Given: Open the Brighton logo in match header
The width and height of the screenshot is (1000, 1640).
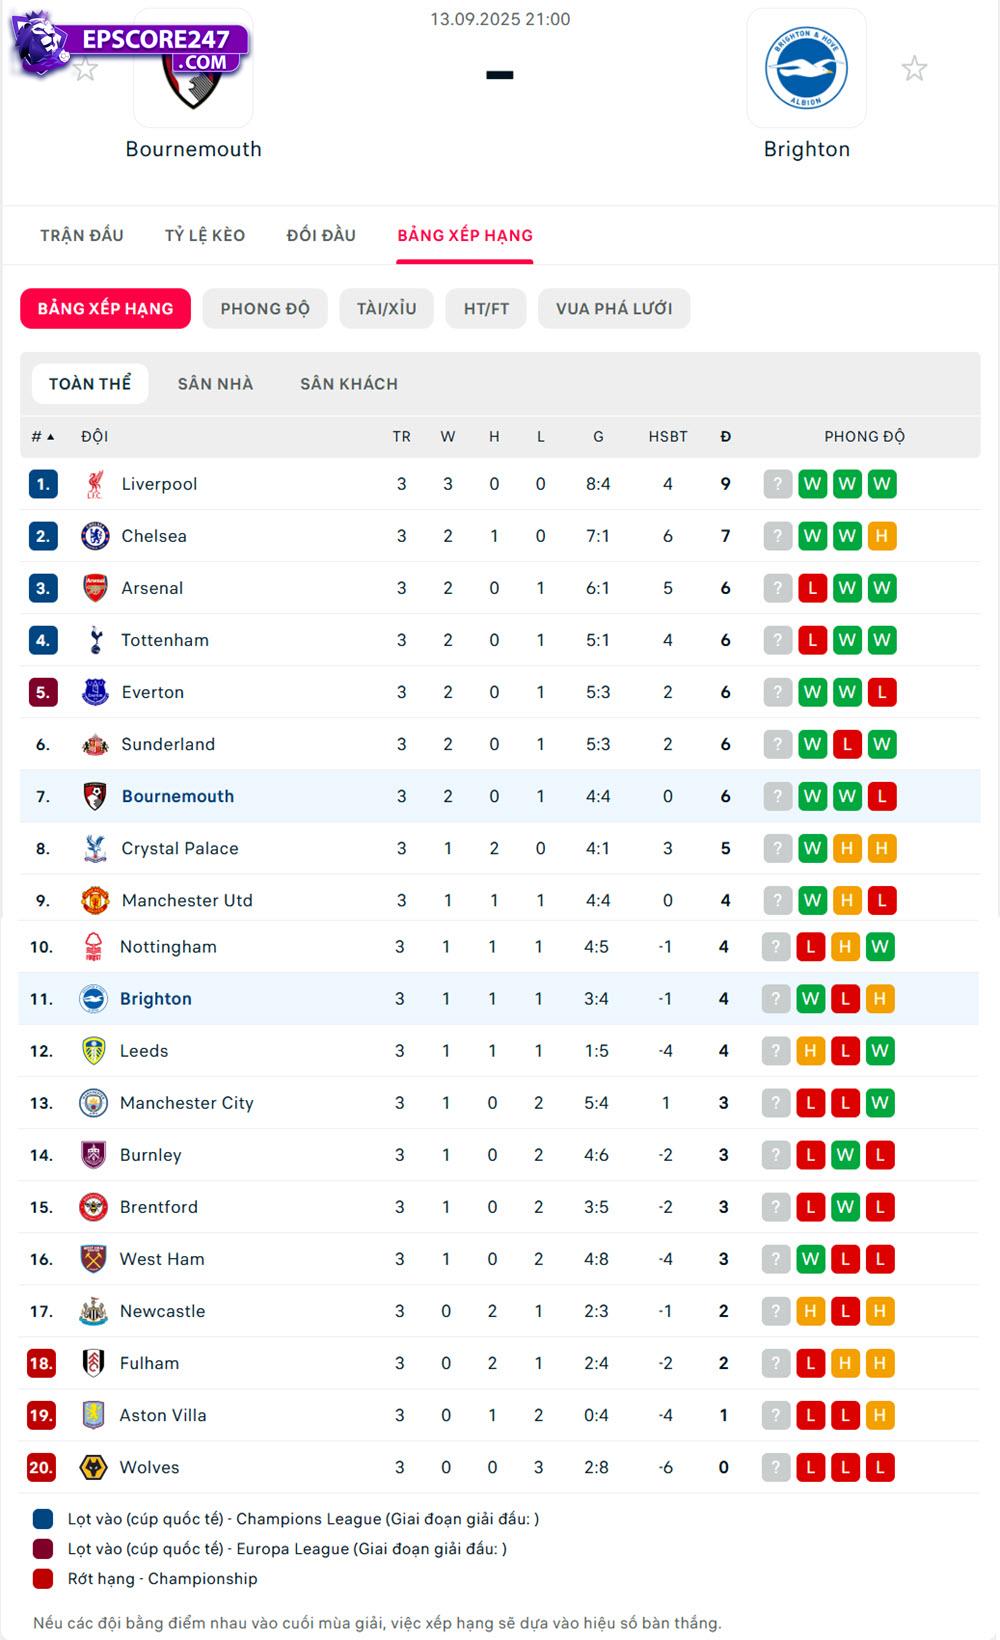Looking at the screenshot, I should (x=806, y=68).
